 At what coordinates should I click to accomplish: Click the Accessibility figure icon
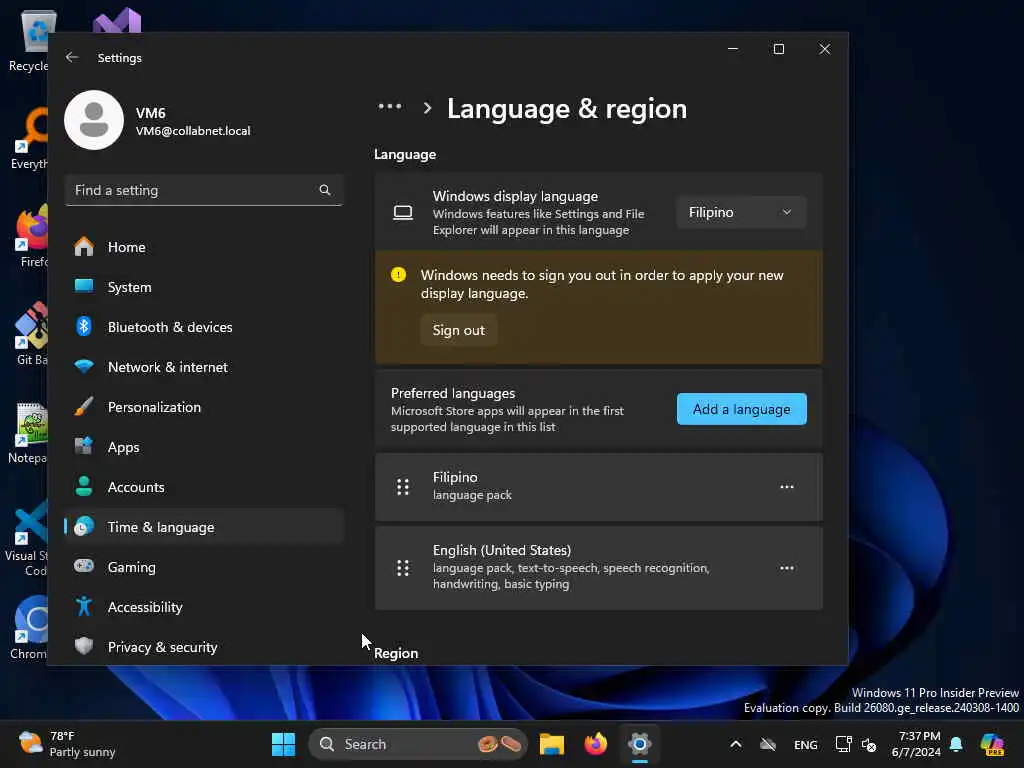pyautogui.click(x=84, y=606)
